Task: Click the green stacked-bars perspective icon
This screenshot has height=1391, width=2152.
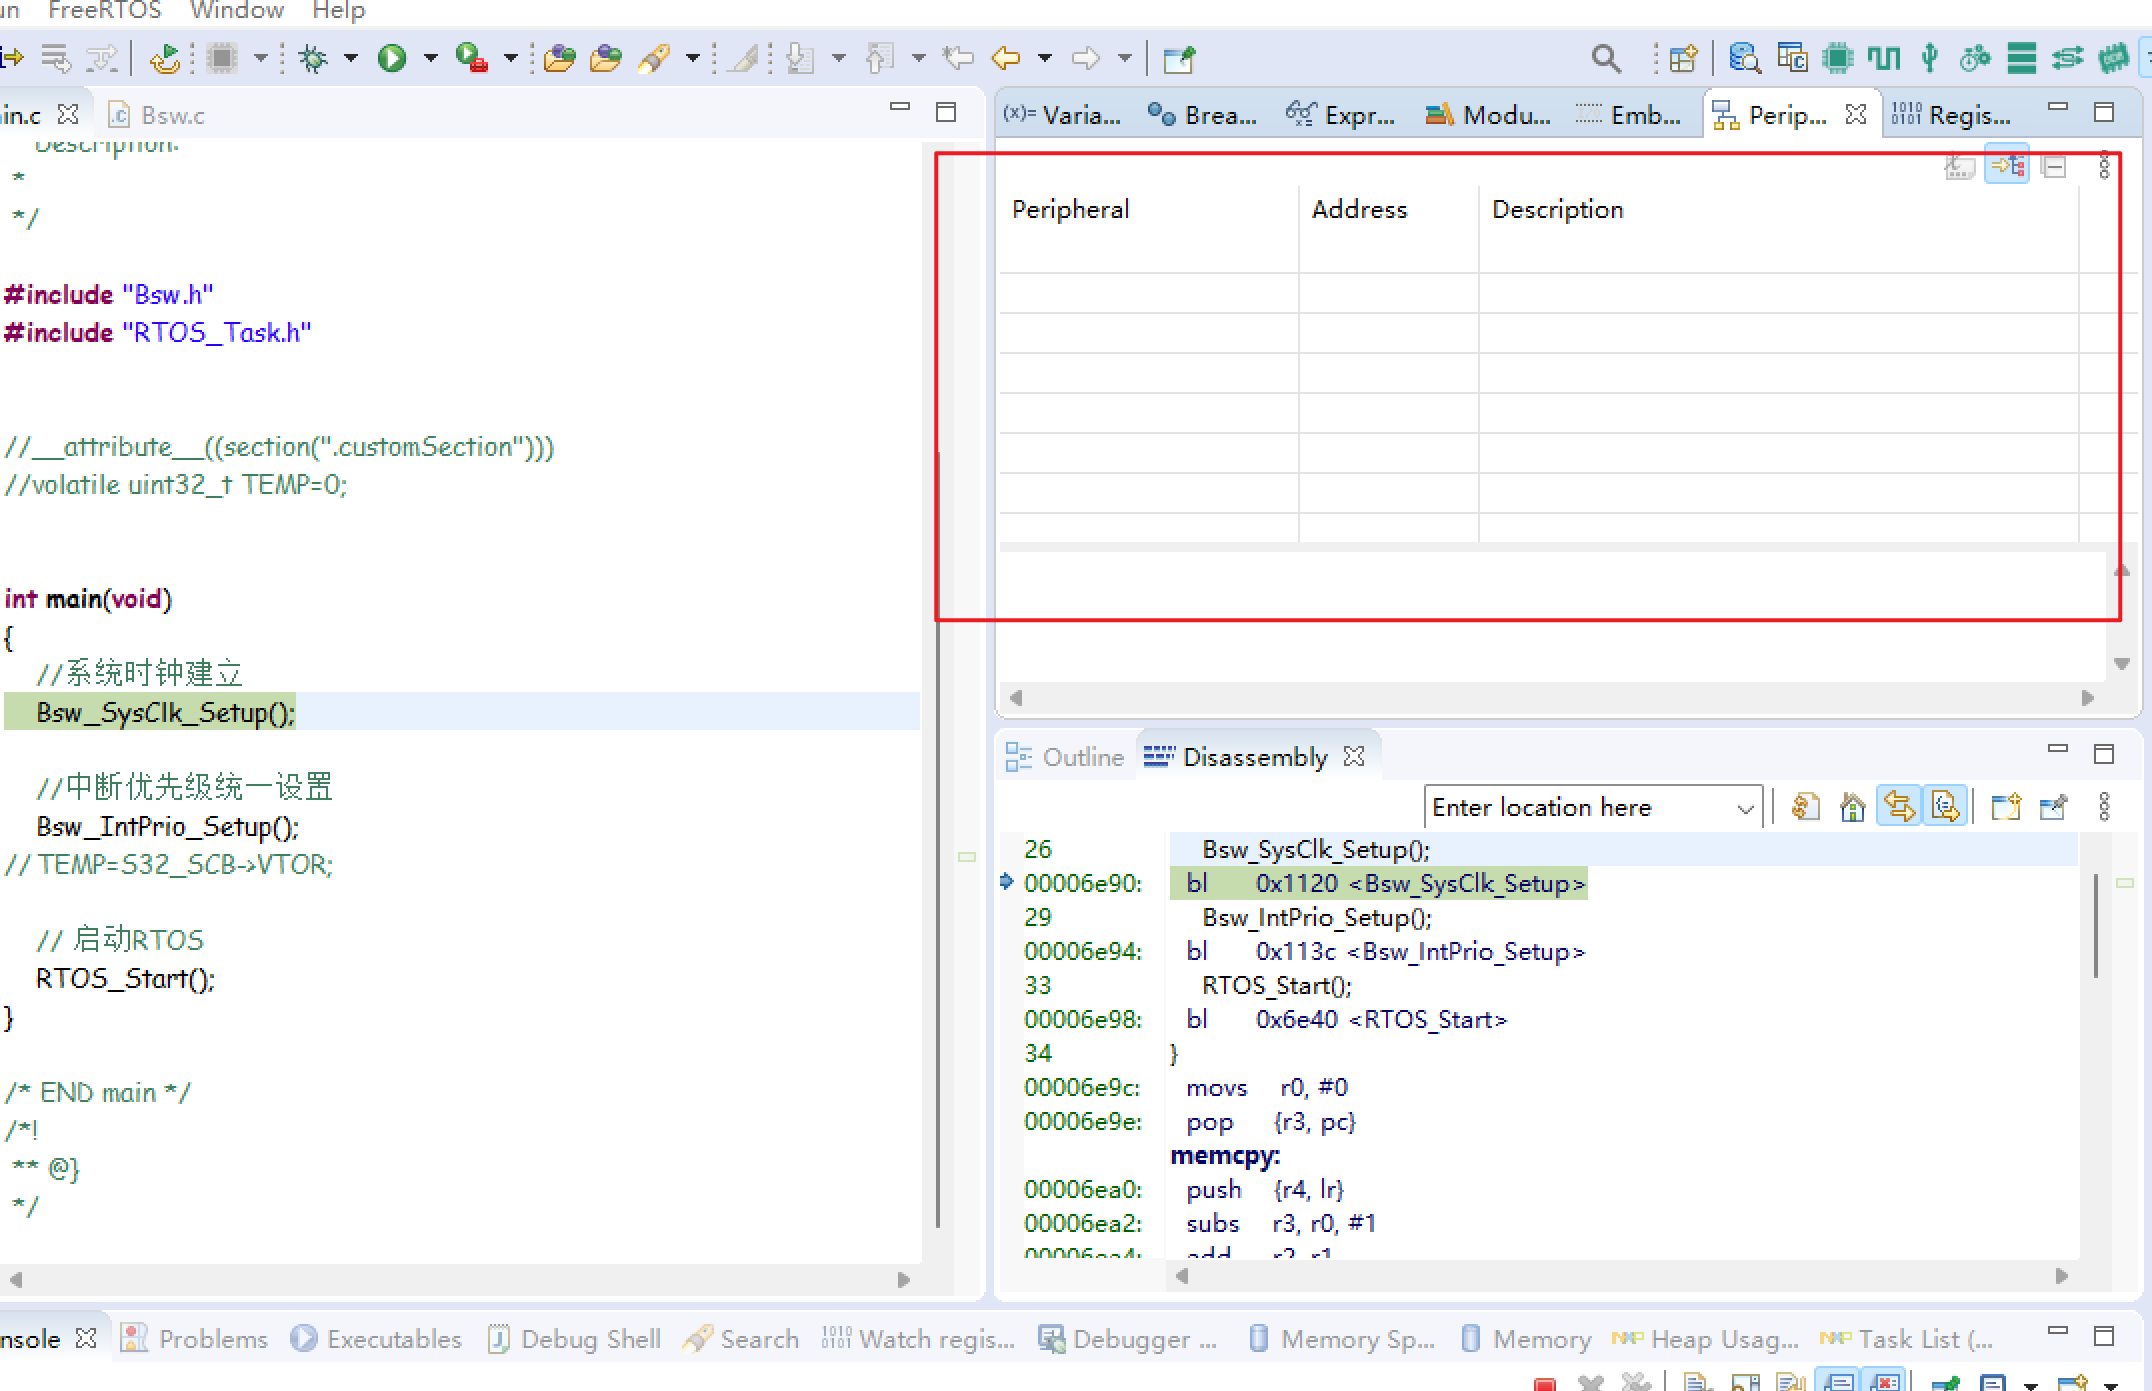Action: click(2021, 59)
